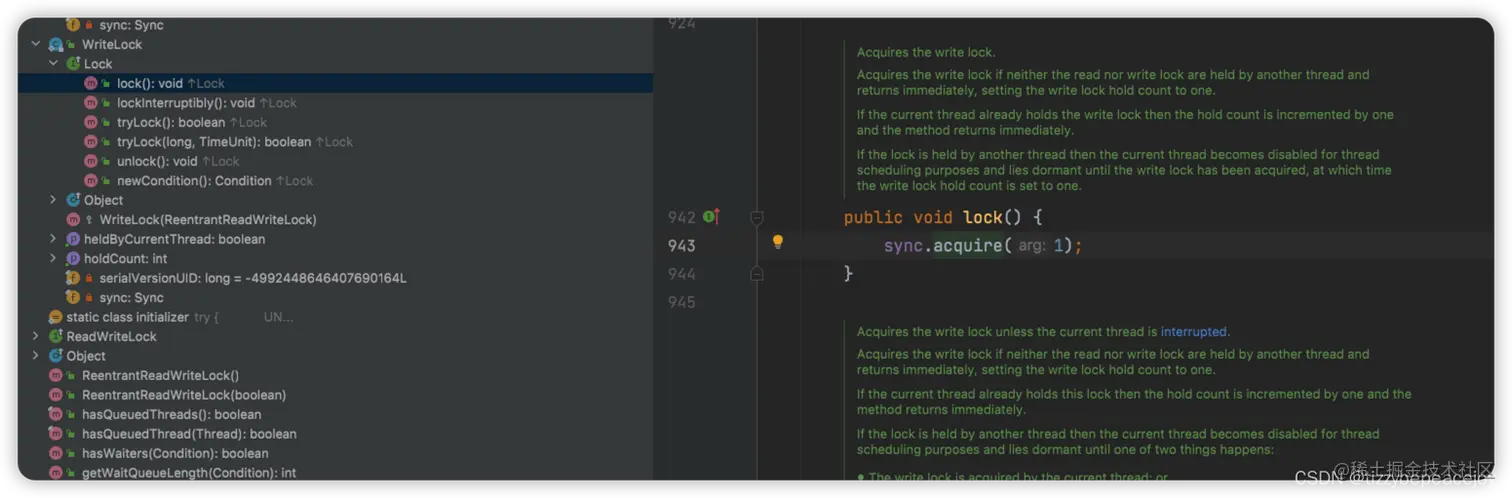Select ReentrantReadWriteLock() constructor row
Viewport: 1512px width, 498px height.
335,376
